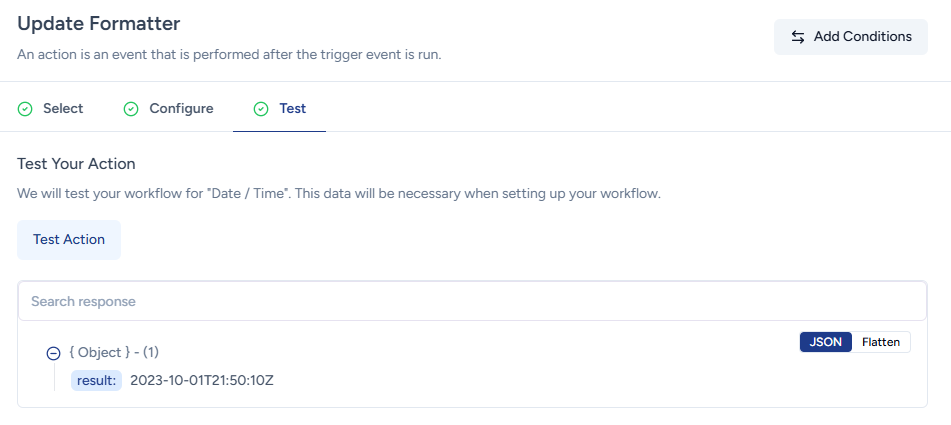Click the action description text below the title

[x=229, y=54]
